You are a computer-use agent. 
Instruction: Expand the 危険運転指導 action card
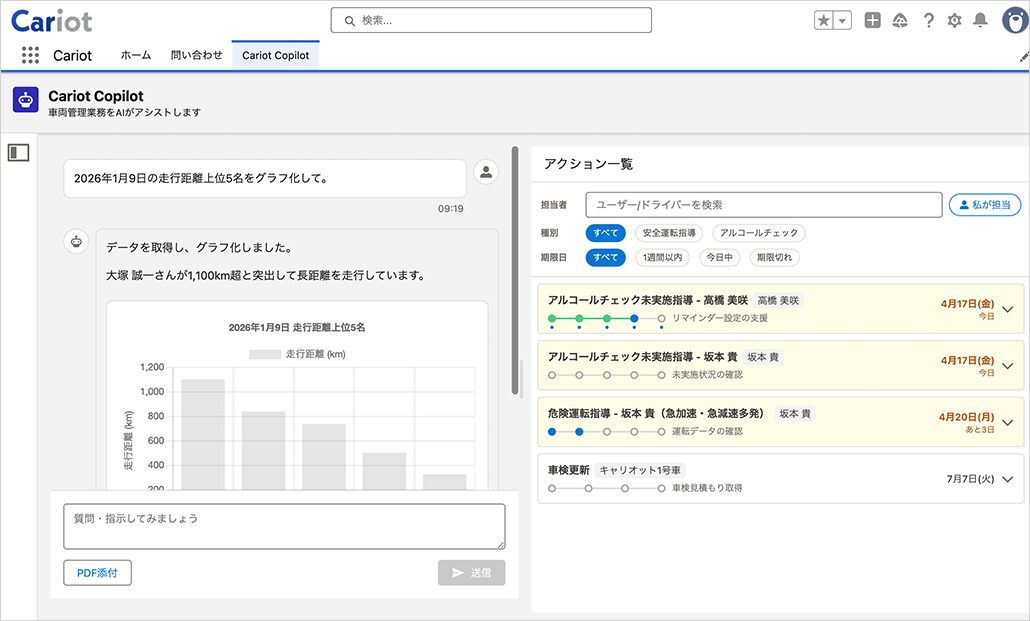click(1008, 422)
